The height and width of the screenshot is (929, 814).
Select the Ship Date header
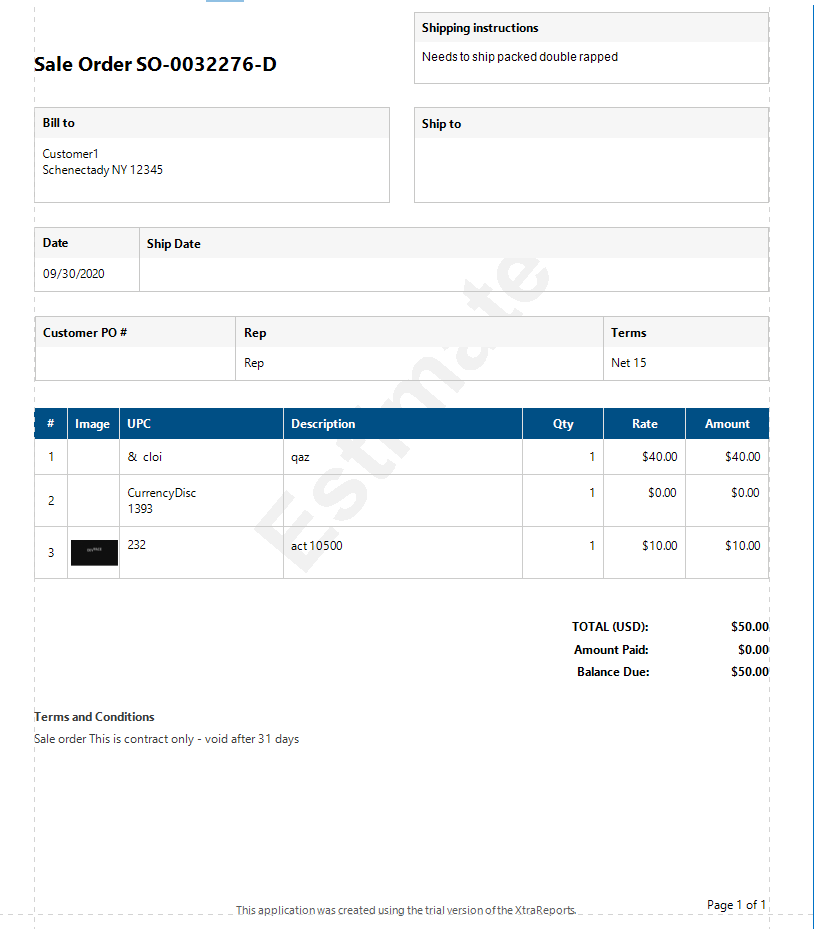click(x=174, y=244)
